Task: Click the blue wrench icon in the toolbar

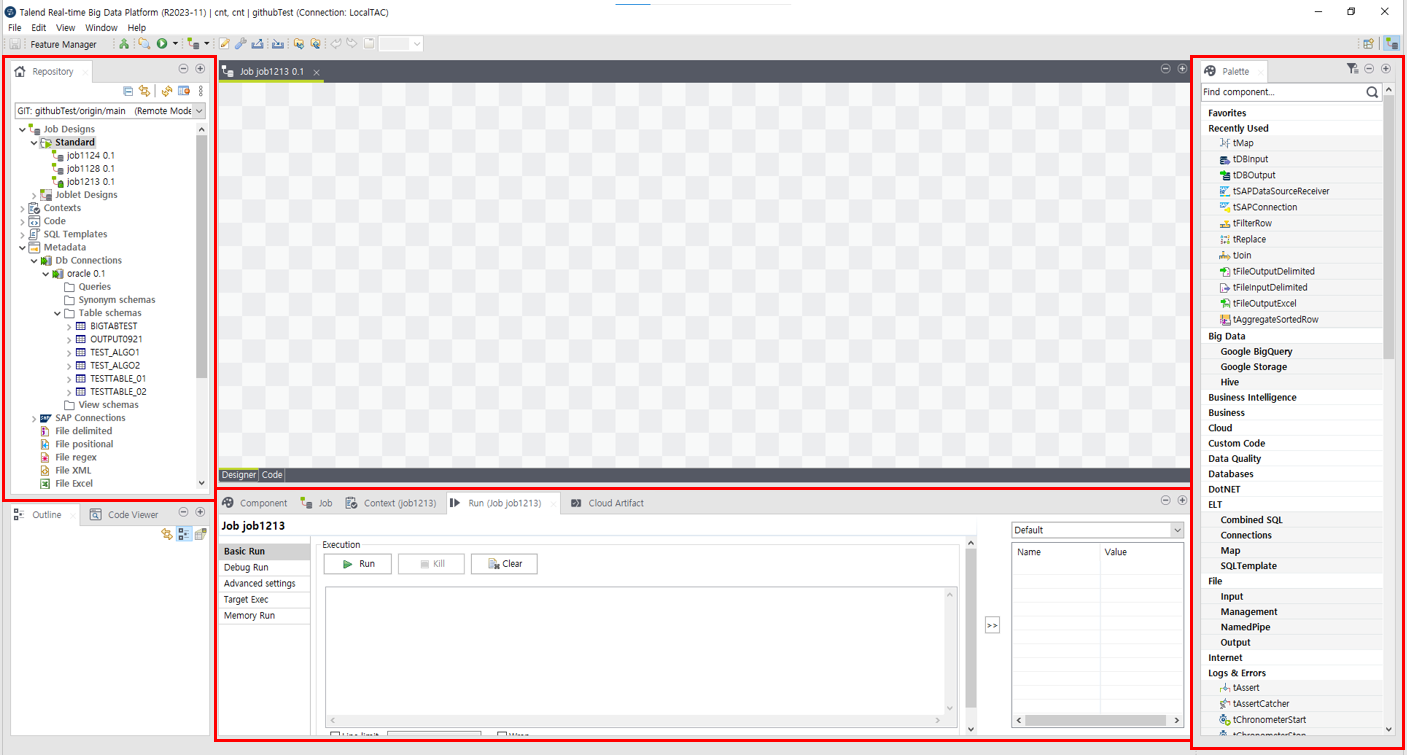Action: coord(240,44)
